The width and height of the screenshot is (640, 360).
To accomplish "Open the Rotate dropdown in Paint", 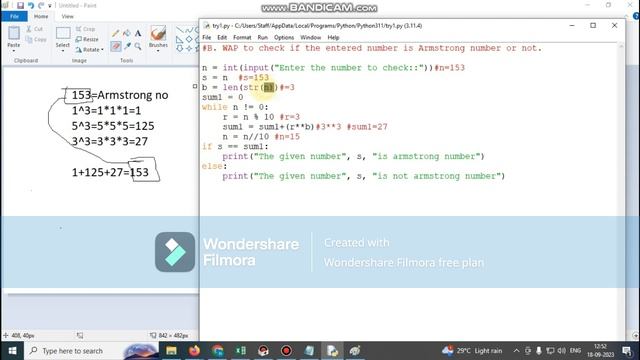I will (x=89, y=49).
